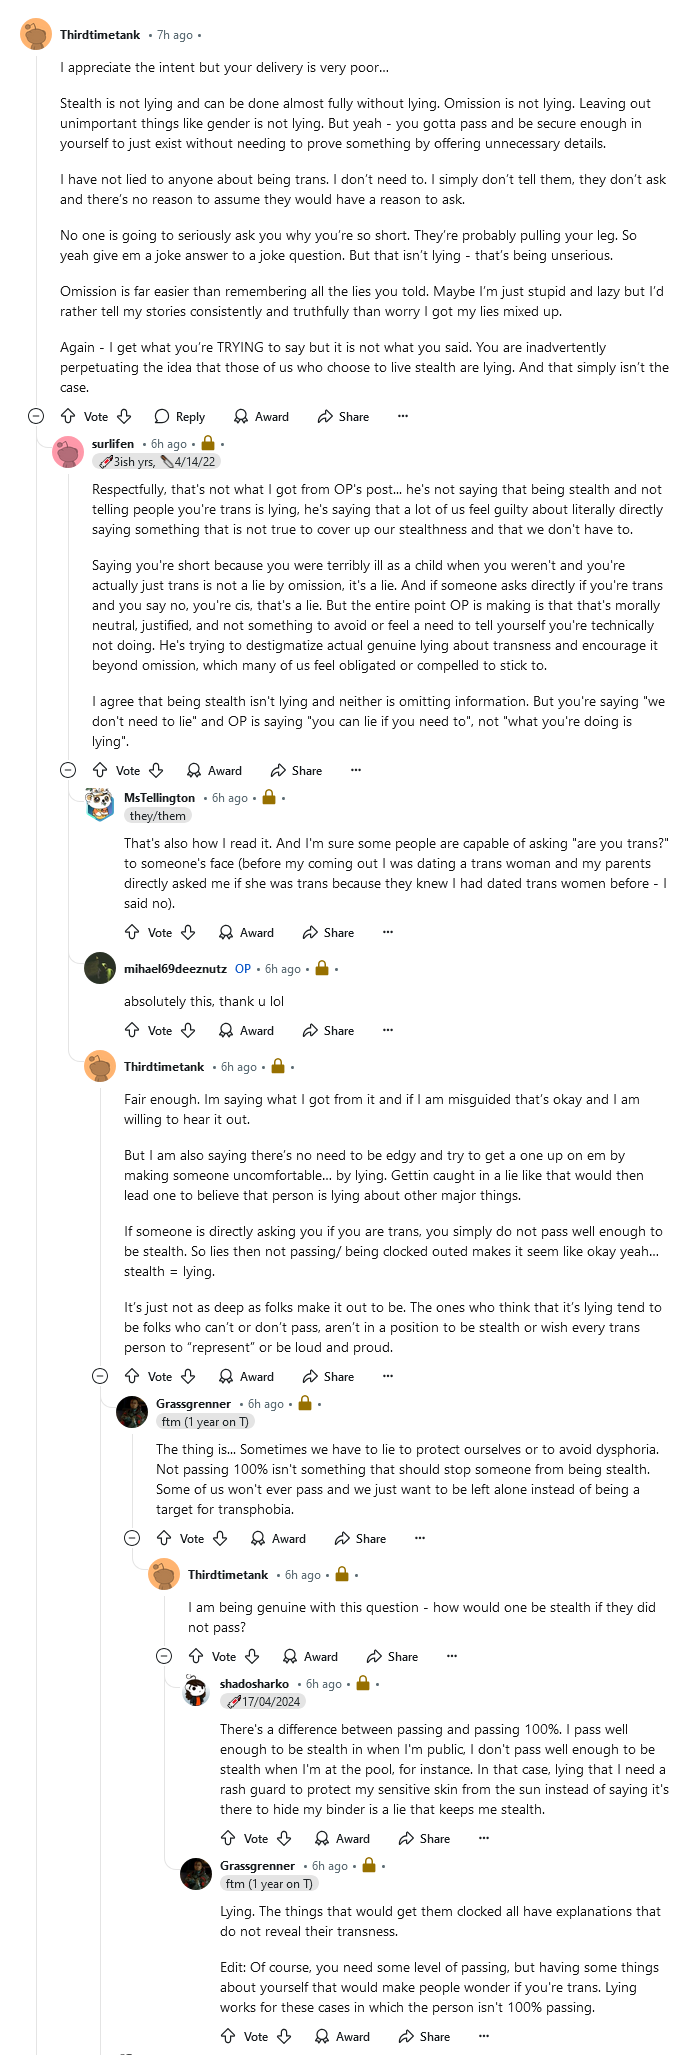The width and height of the screenshot is (692, 2055).
Task: Downvote surlifen's reply
Action: [156, 771]
